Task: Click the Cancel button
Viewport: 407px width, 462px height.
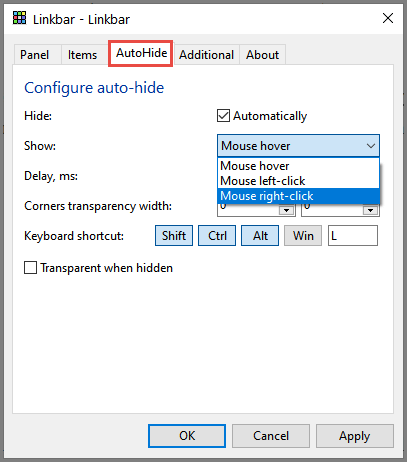Action: [x=271, y=436]
